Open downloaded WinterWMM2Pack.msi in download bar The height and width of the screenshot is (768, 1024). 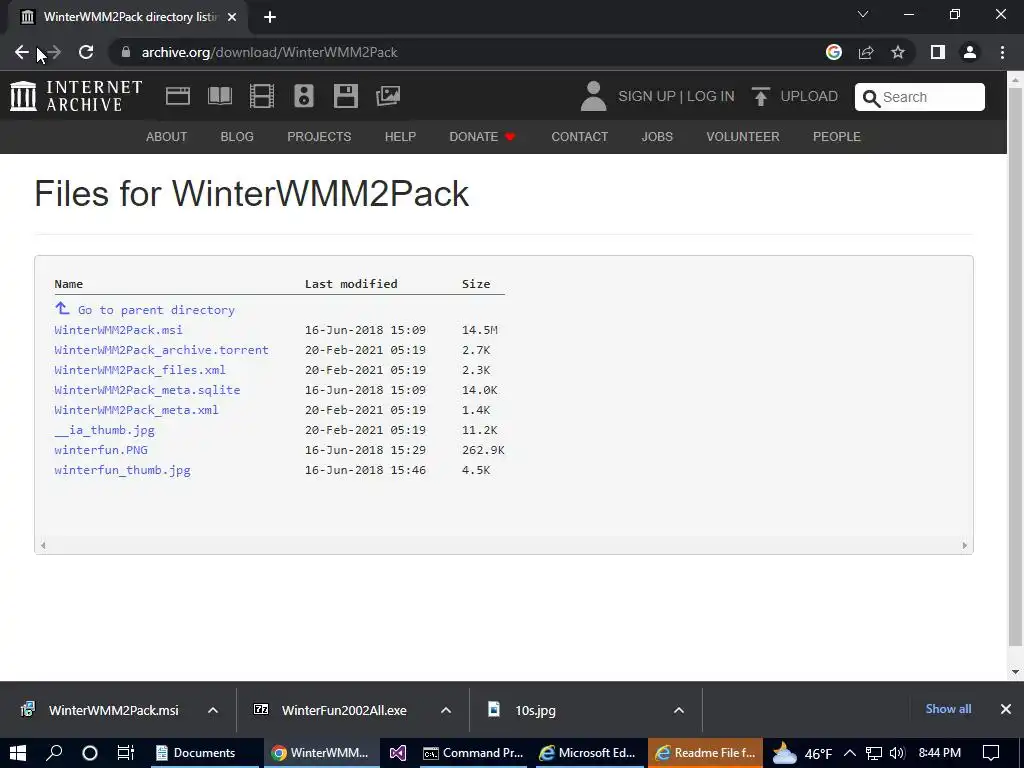[x=99, y=710]
